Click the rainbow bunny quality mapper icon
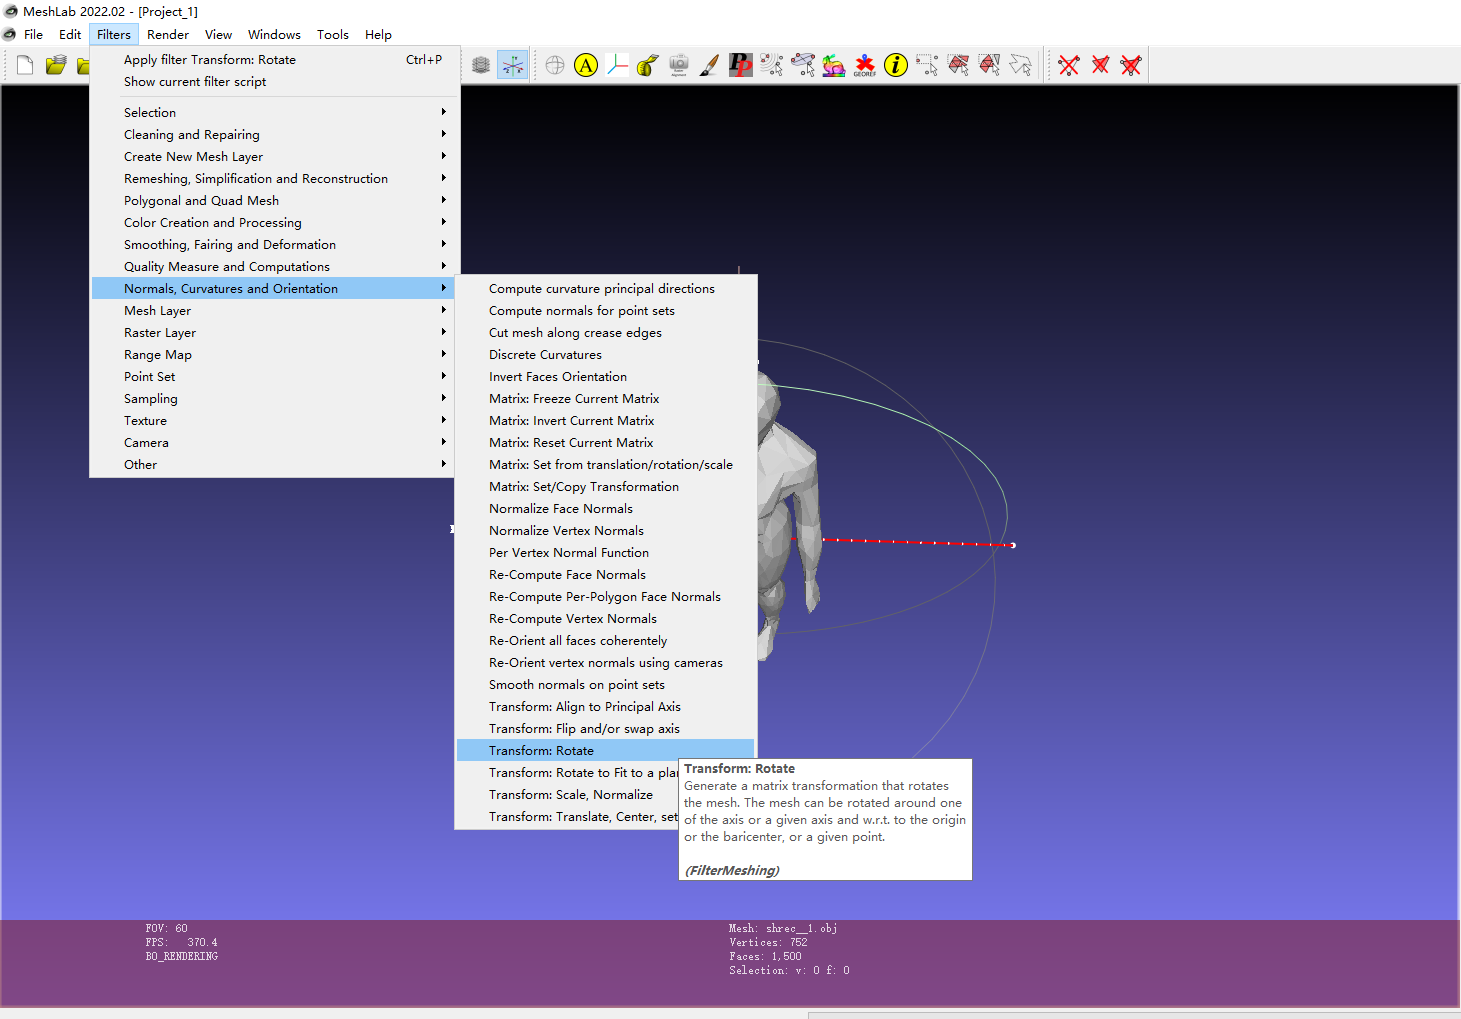The image size is (1461, 1019). [834, 65]
